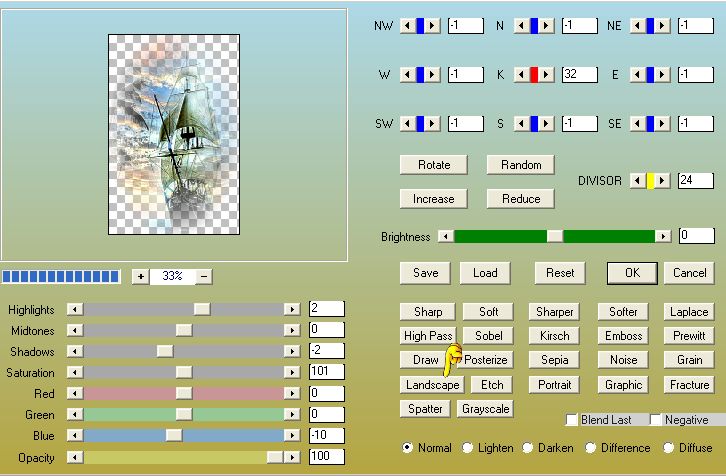Click Saturation slider left arrow
The image size is (726, 476).
point(75,372)
